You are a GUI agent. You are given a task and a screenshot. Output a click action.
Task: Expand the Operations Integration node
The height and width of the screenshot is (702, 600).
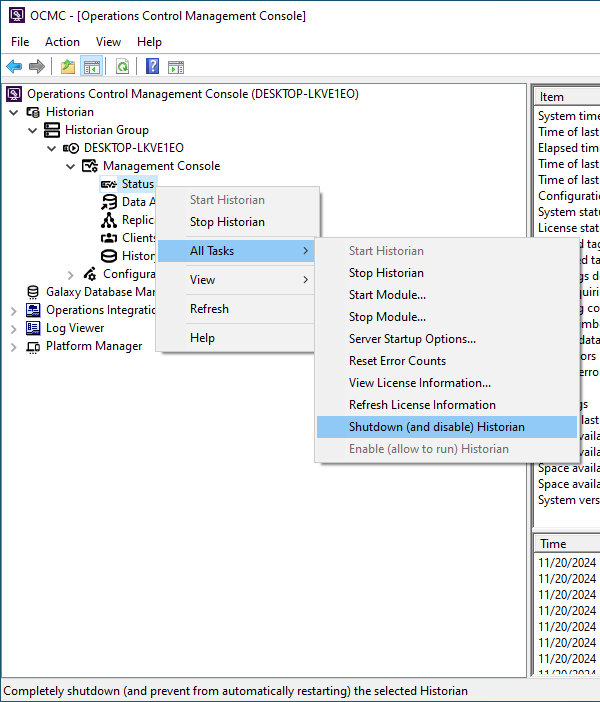(14, 311)
